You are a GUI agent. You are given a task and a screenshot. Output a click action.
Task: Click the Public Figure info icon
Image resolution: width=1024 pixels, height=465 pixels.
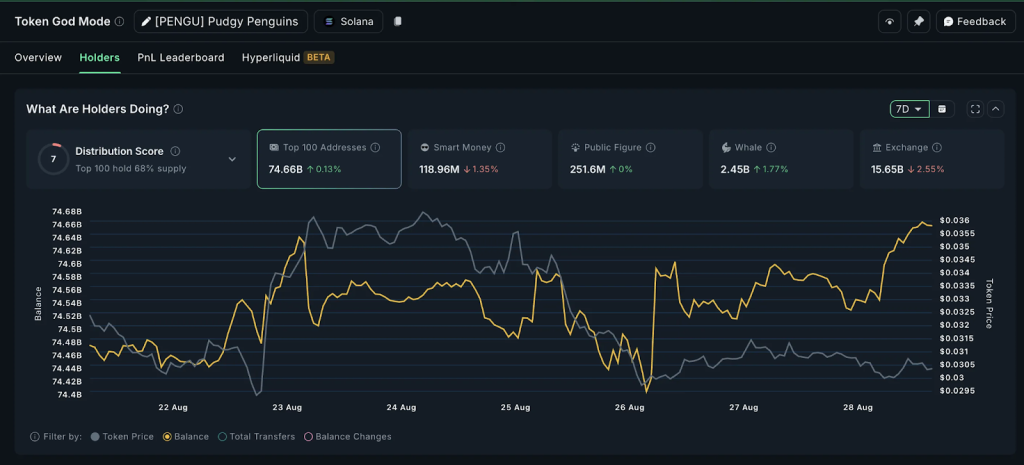(x=650, y=148)
